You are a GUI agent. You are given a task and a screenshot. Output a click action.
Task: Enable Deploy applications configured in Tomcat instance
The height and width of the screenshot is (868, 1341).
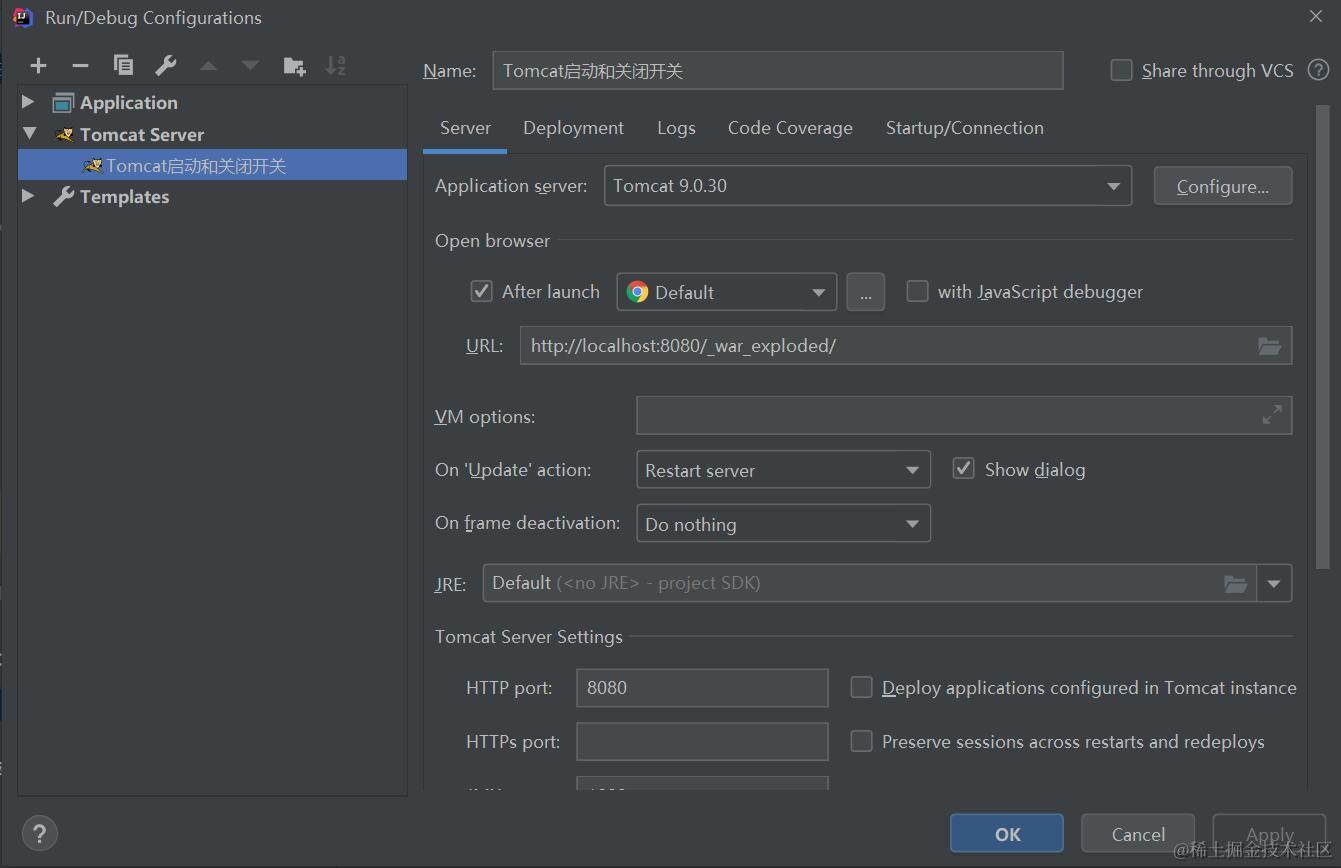(861, 687)
